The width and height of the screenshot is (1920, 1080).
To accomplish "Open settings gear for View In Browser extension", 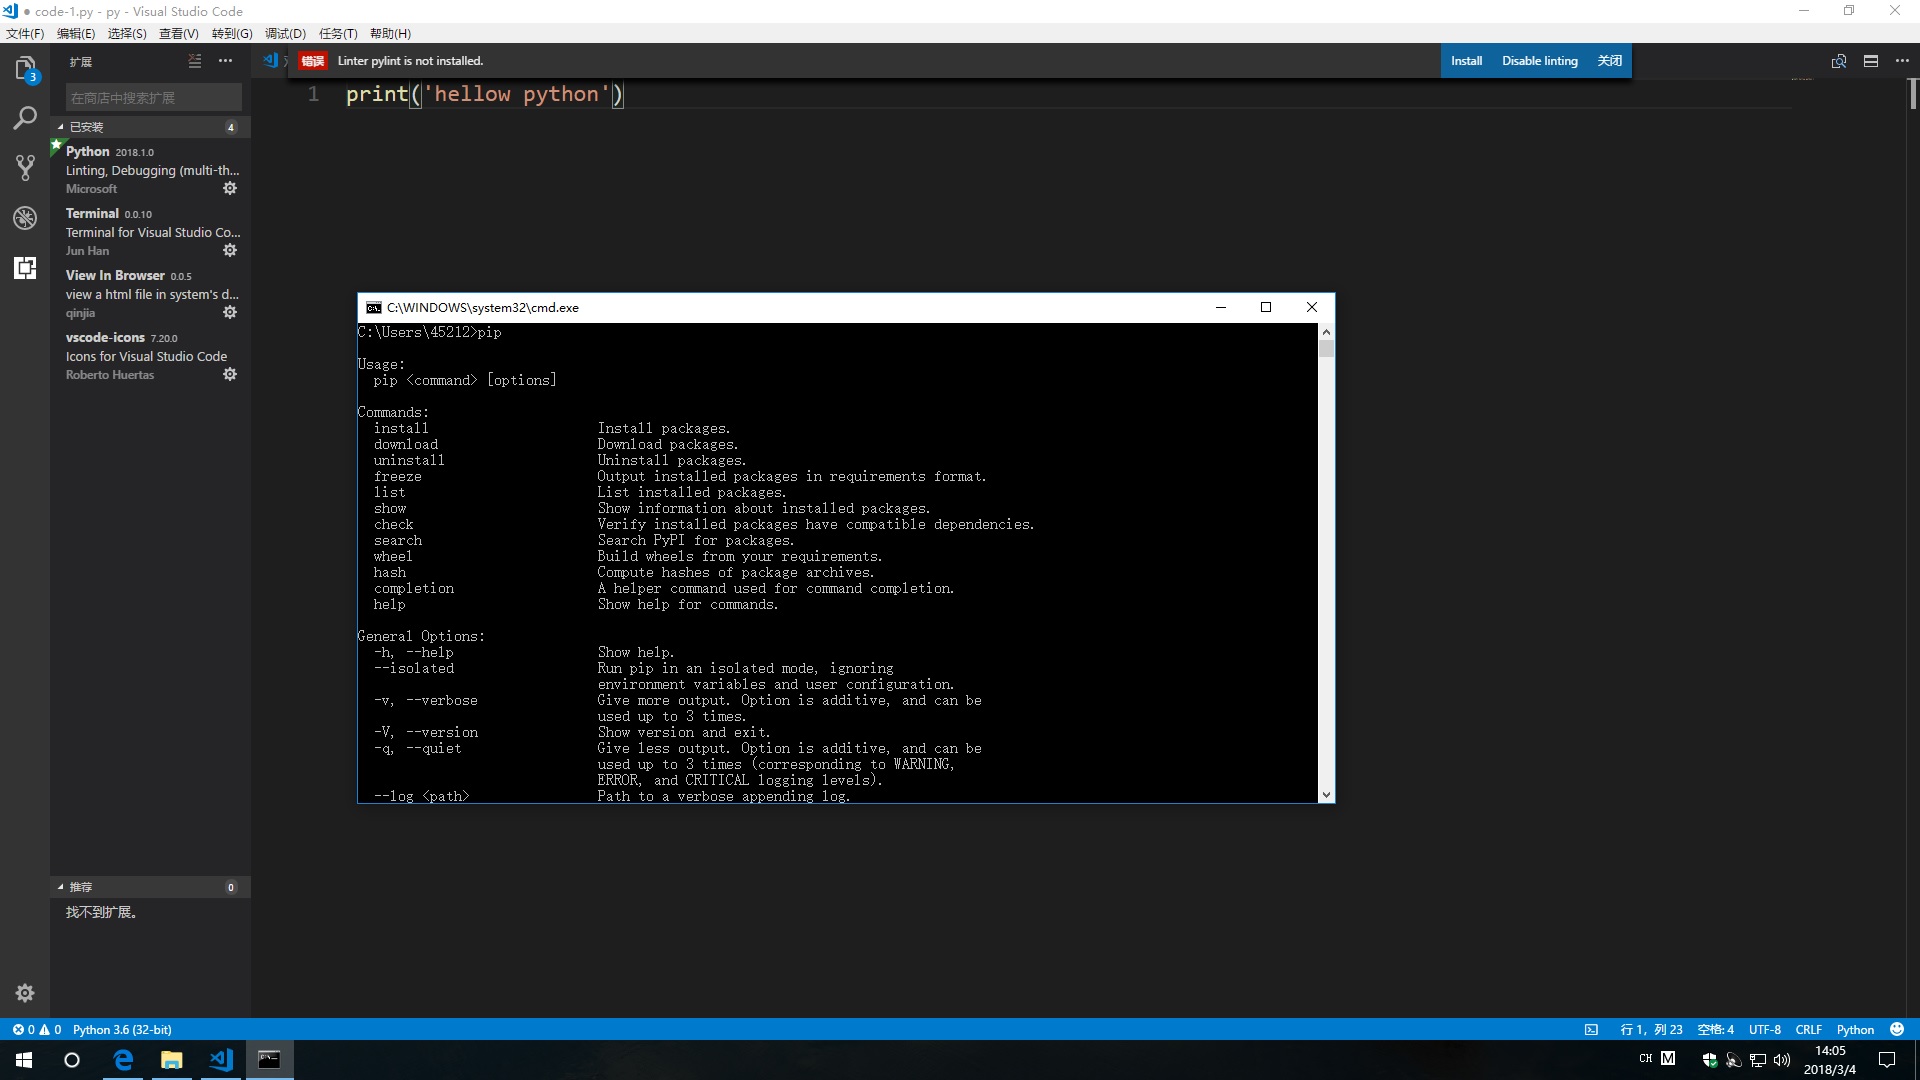I will [x=230, y=312].
